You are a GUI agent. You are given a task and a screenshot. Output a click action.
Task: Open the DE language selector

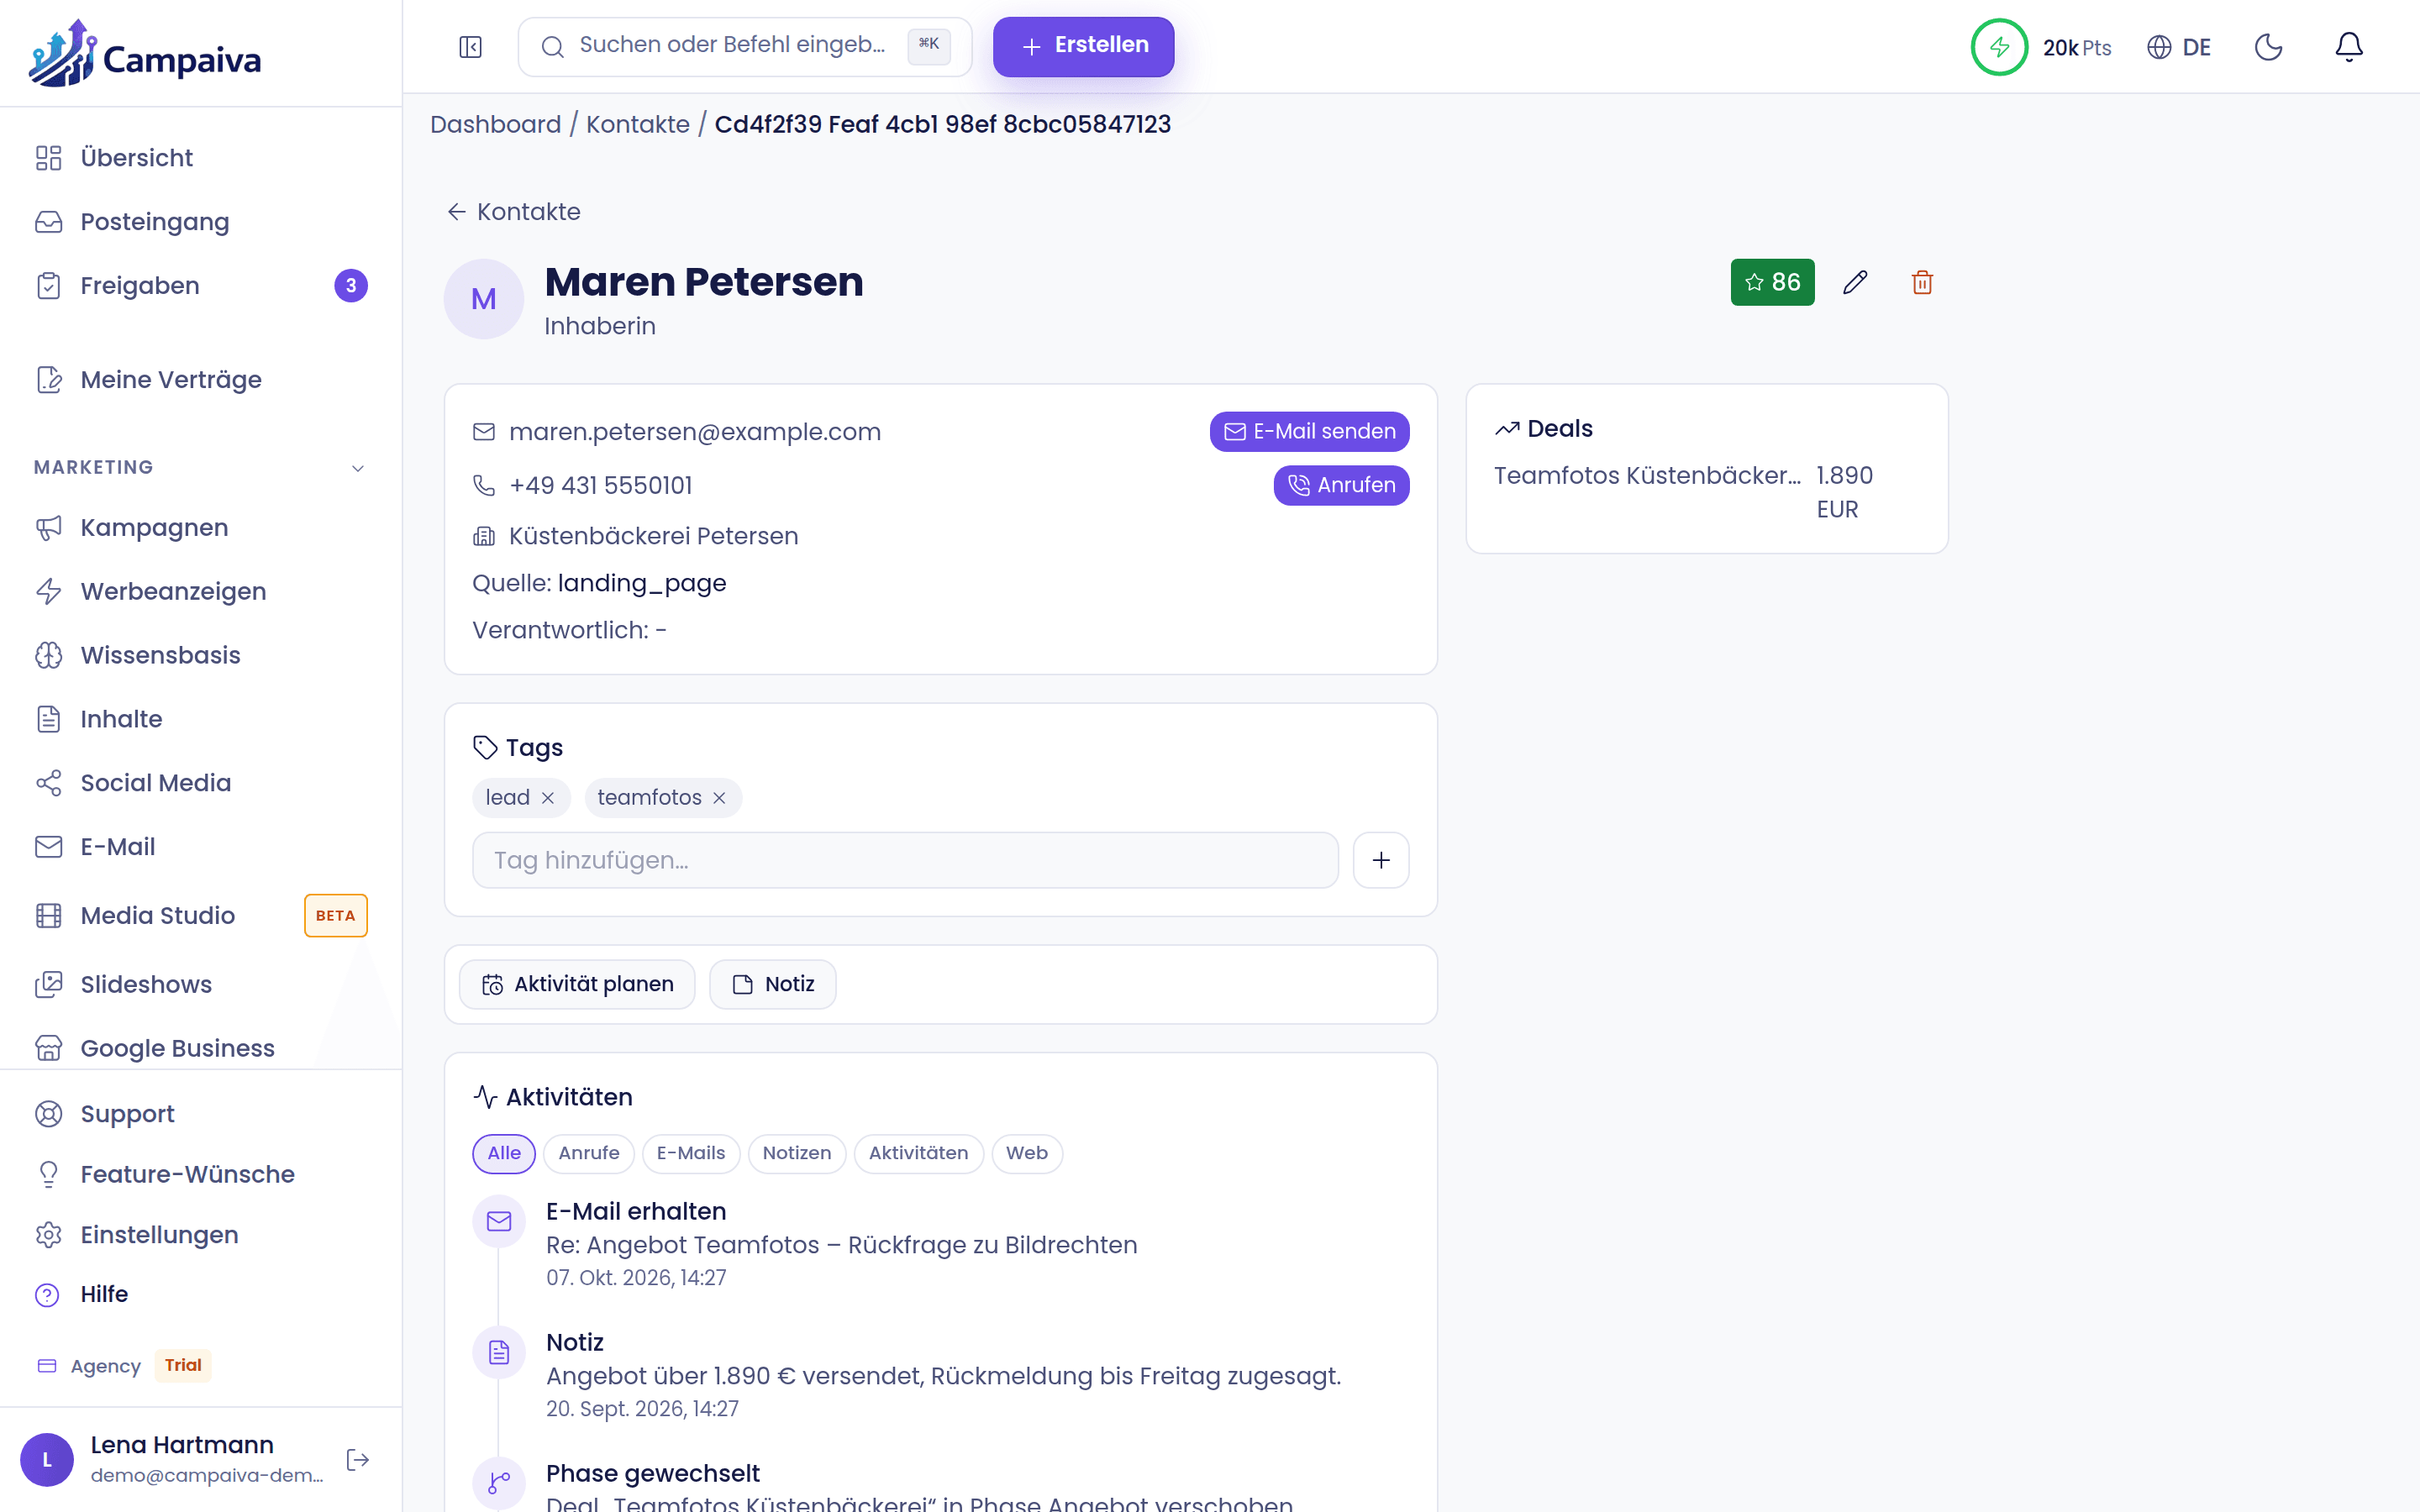[2180, 47]
